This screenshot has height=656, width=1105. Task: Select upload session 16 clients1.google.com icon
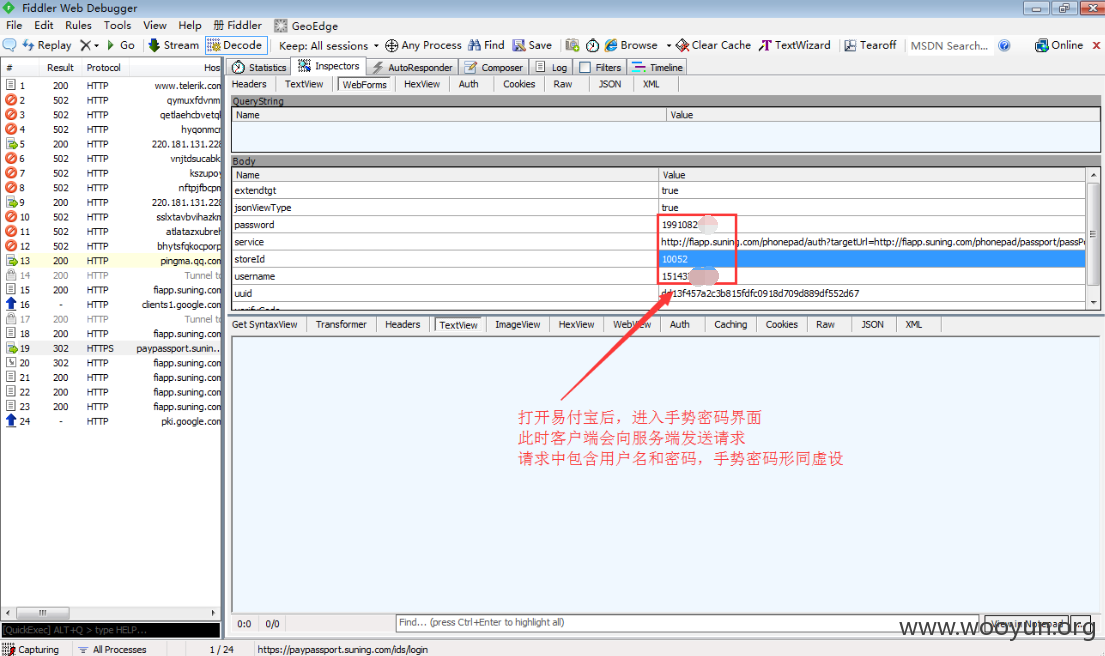click(11, 304)
